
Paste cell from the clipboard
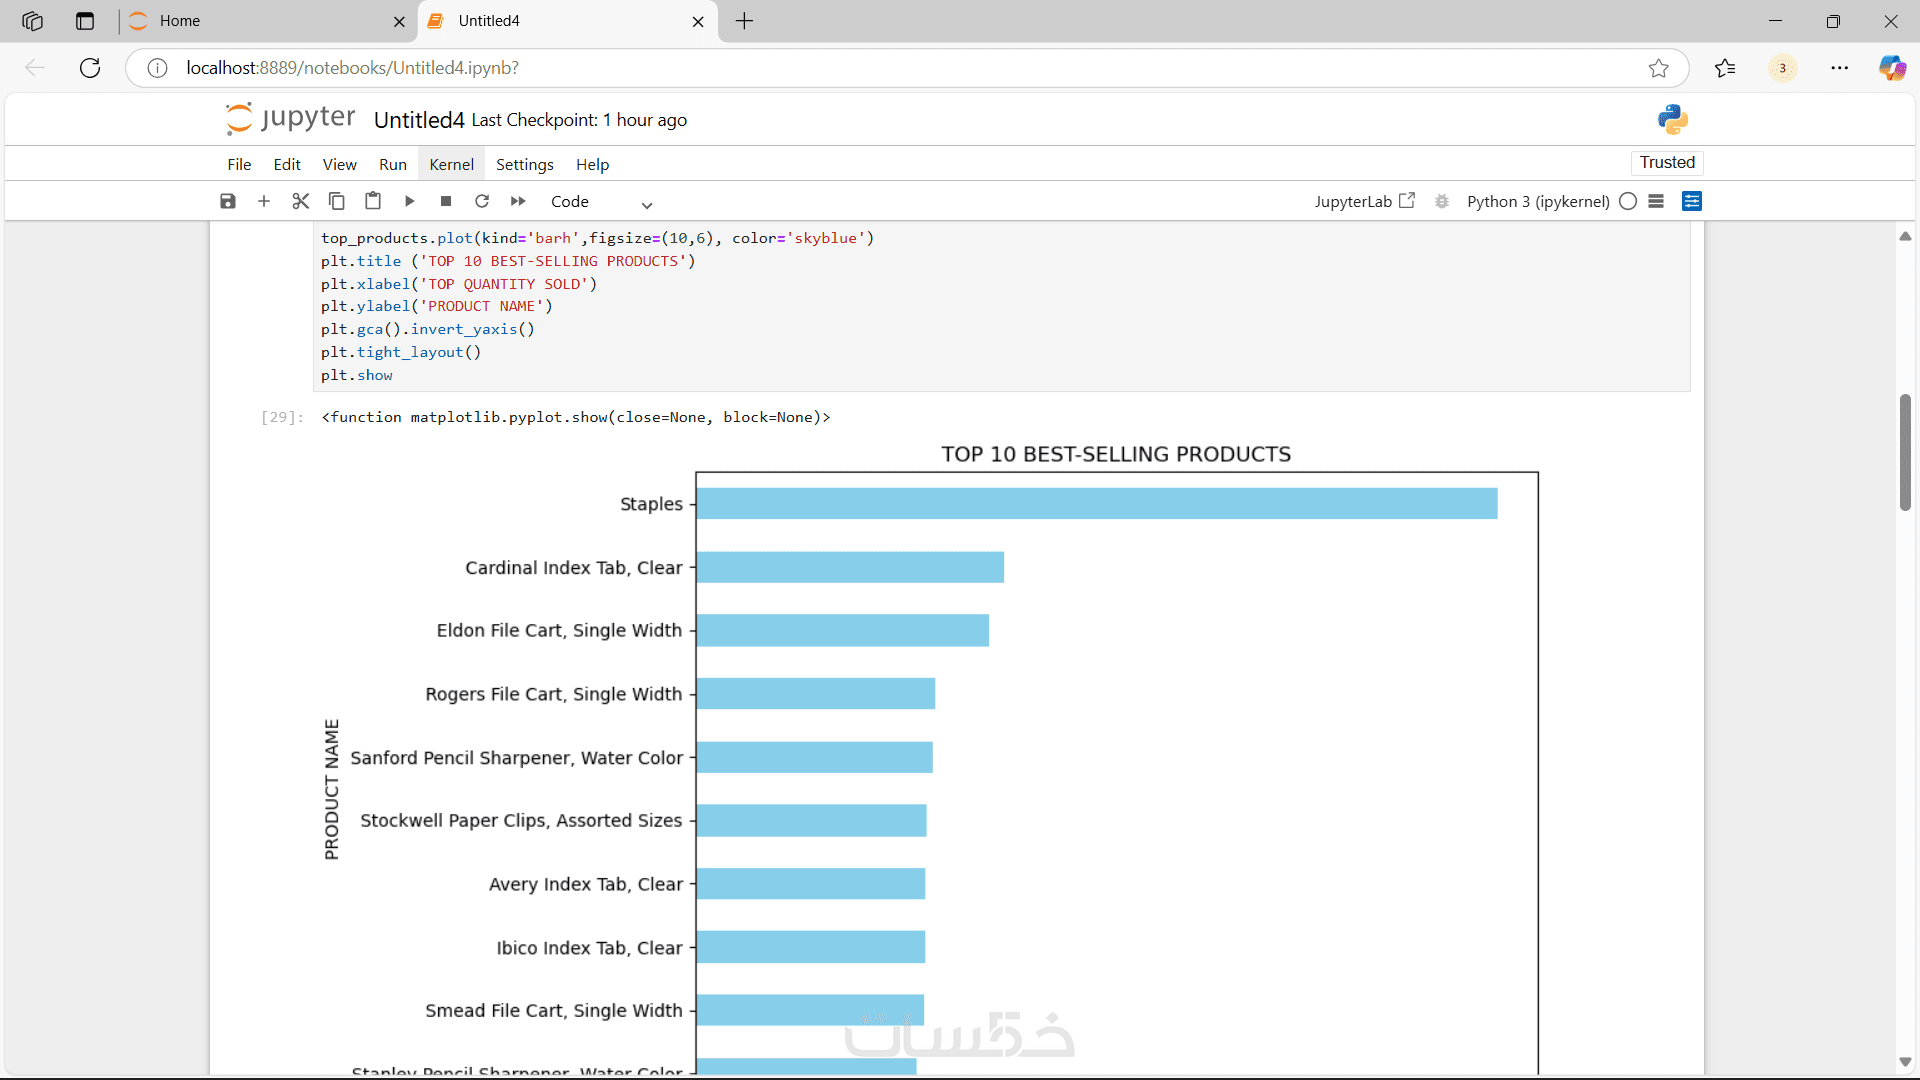coord(373,201)
